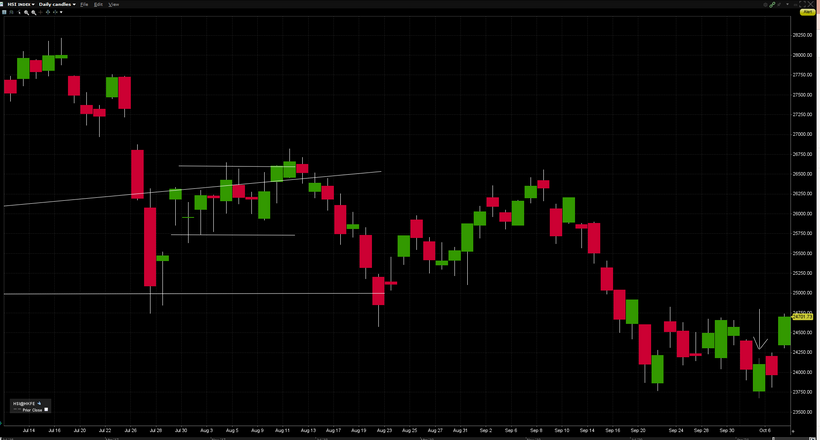
Task: Select the crosshair cursor tool
Action: coord(41,12)
